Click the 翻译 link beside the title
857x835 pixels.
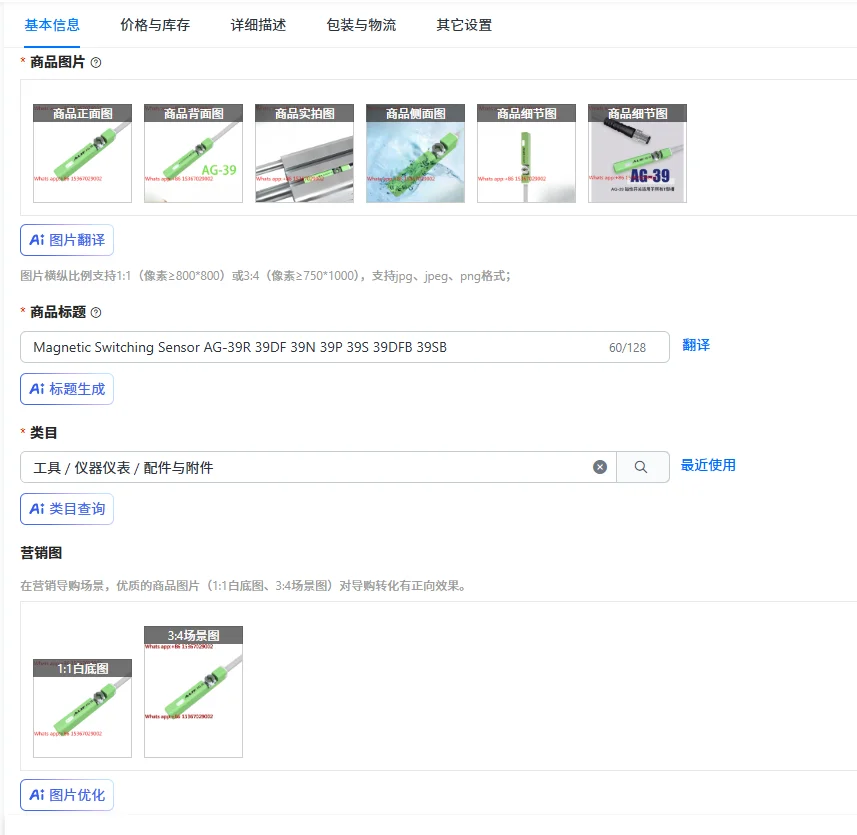click(696, 345)
